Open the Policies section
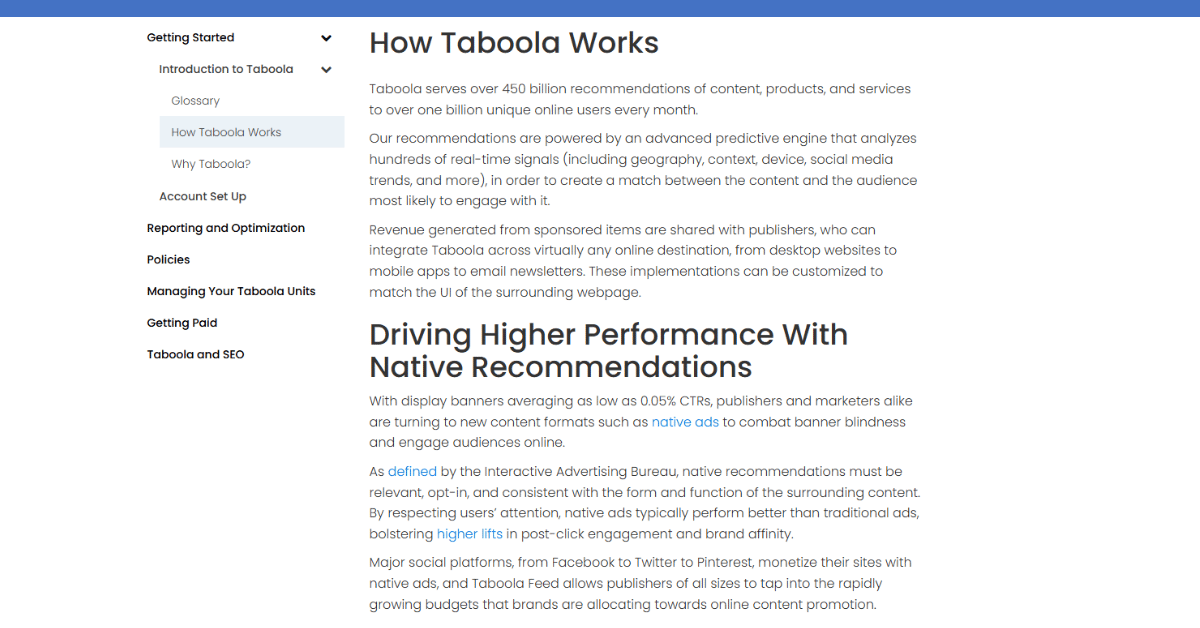Viewport: 1200px width, 628px height. tap(168, 260)
